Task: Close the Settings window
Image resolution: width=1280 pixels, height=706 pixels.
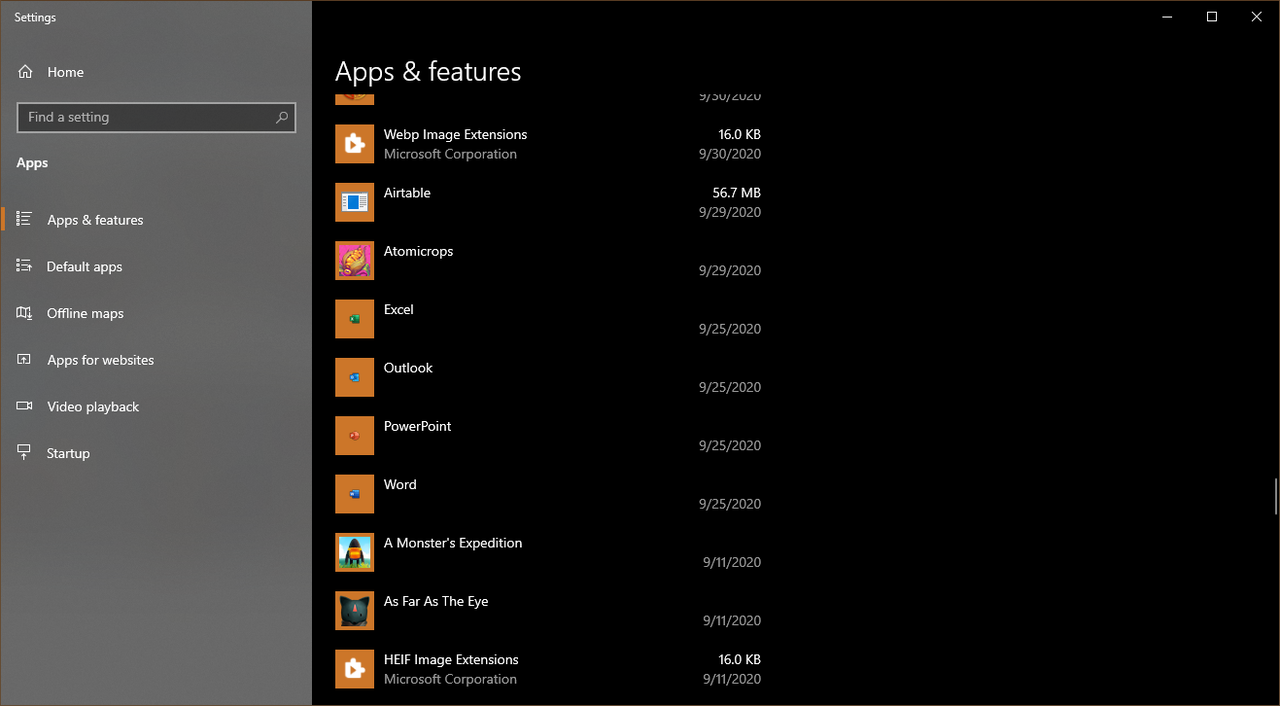Action: [1257, 17]
